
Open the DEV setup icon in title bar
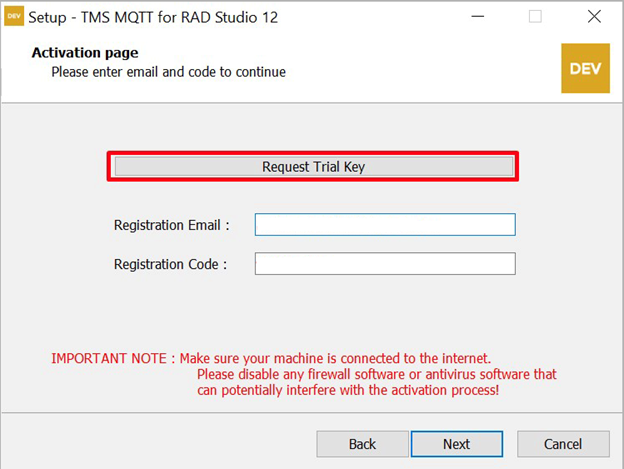[x=14, y=16]
